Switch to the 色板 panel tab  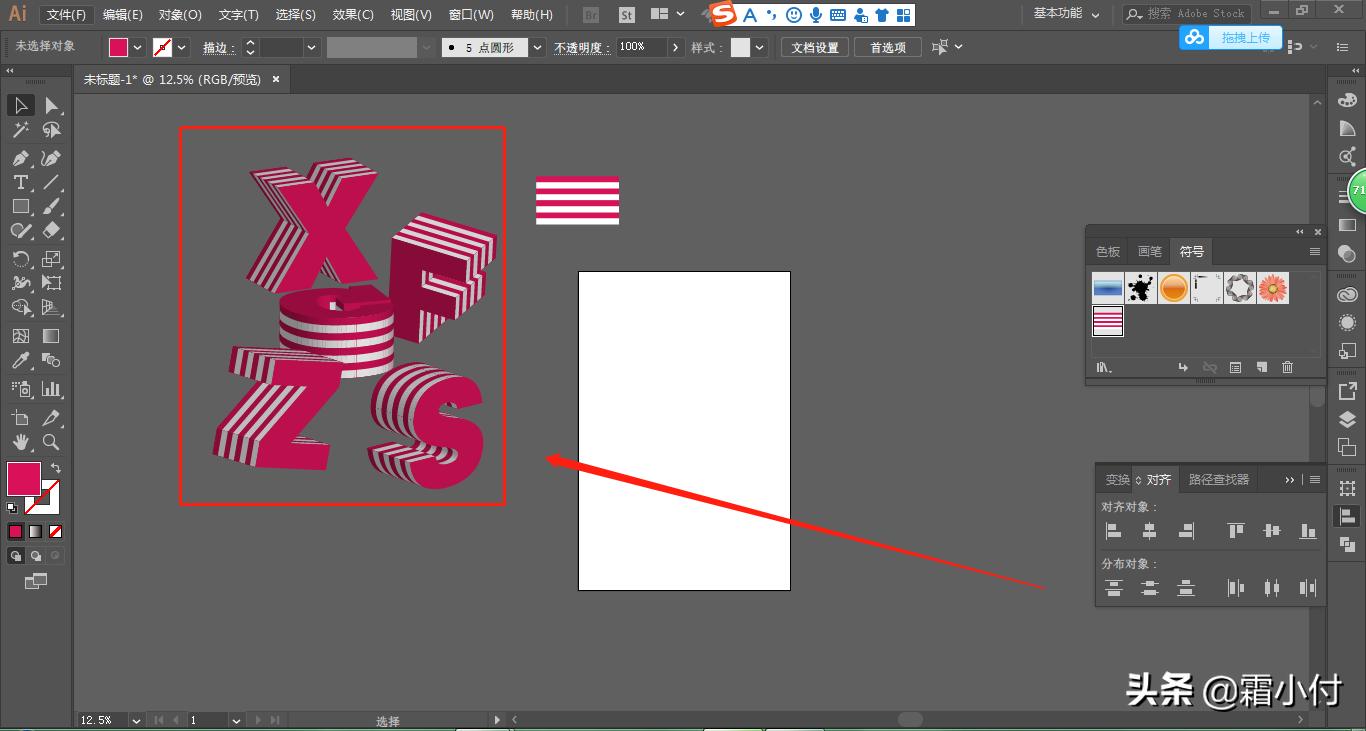(x=1106, y=251)
